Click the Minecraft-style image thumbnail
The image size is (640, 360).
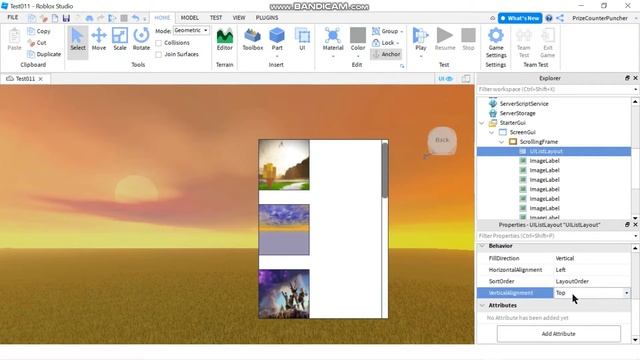click(x=284, y=165)
